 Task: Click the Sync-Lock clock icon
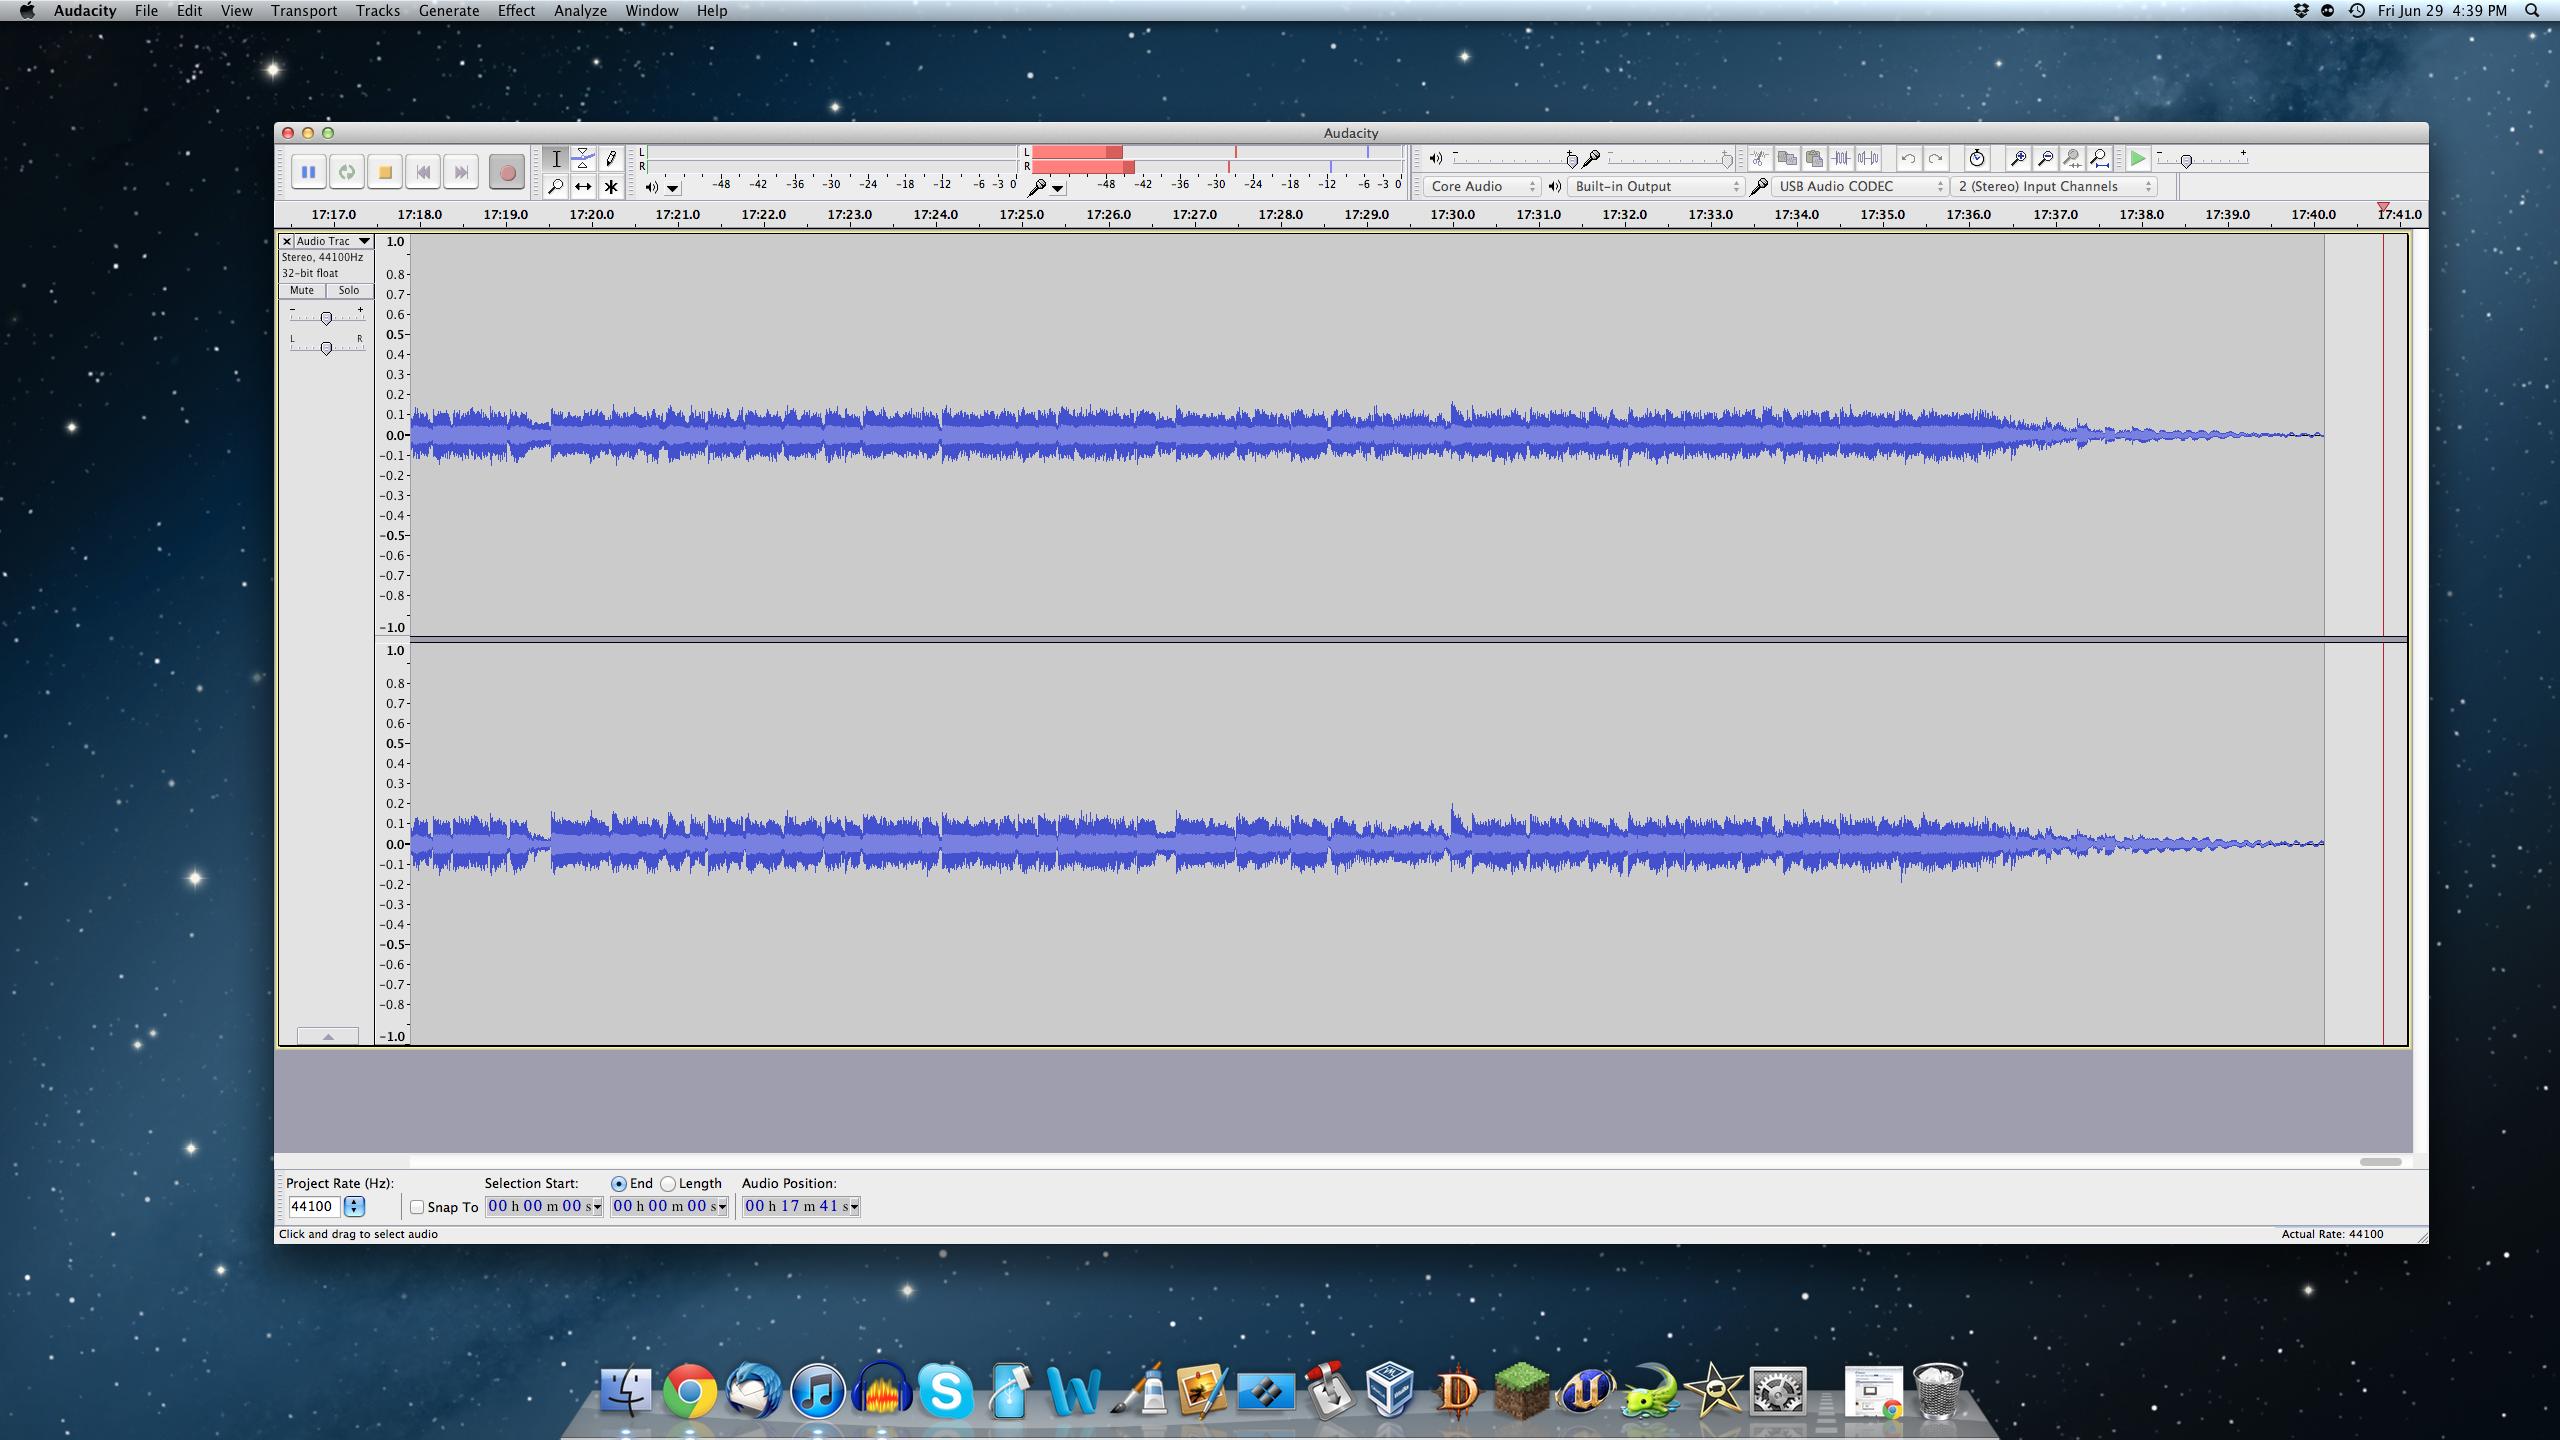[x=1976, y=159]
